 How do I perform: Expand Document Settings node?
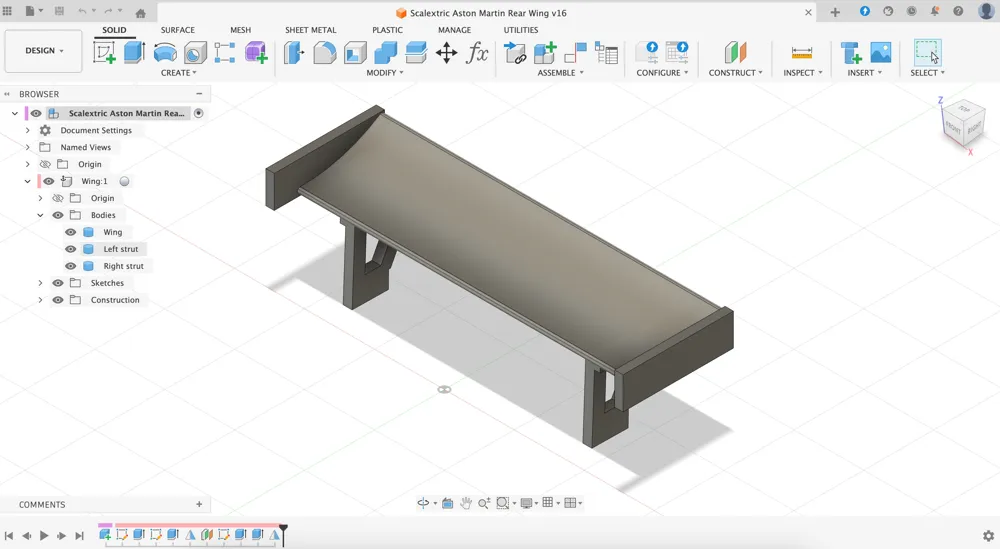(x=27, y=130)
